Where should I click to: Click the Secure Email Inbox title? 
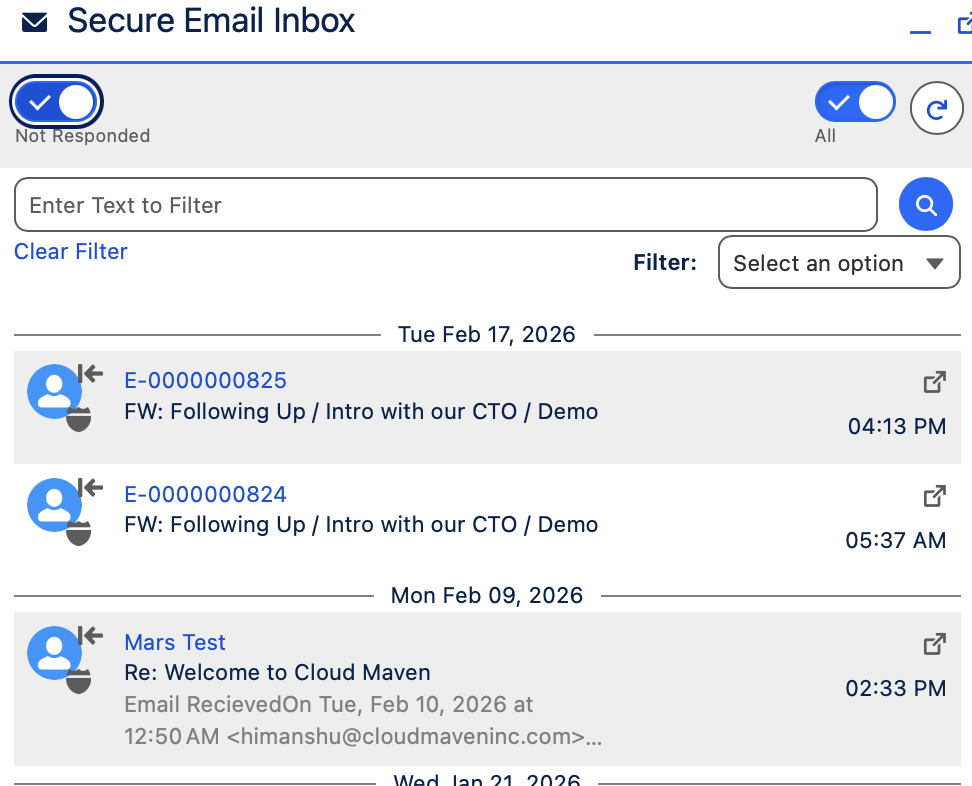coord(211,21)
